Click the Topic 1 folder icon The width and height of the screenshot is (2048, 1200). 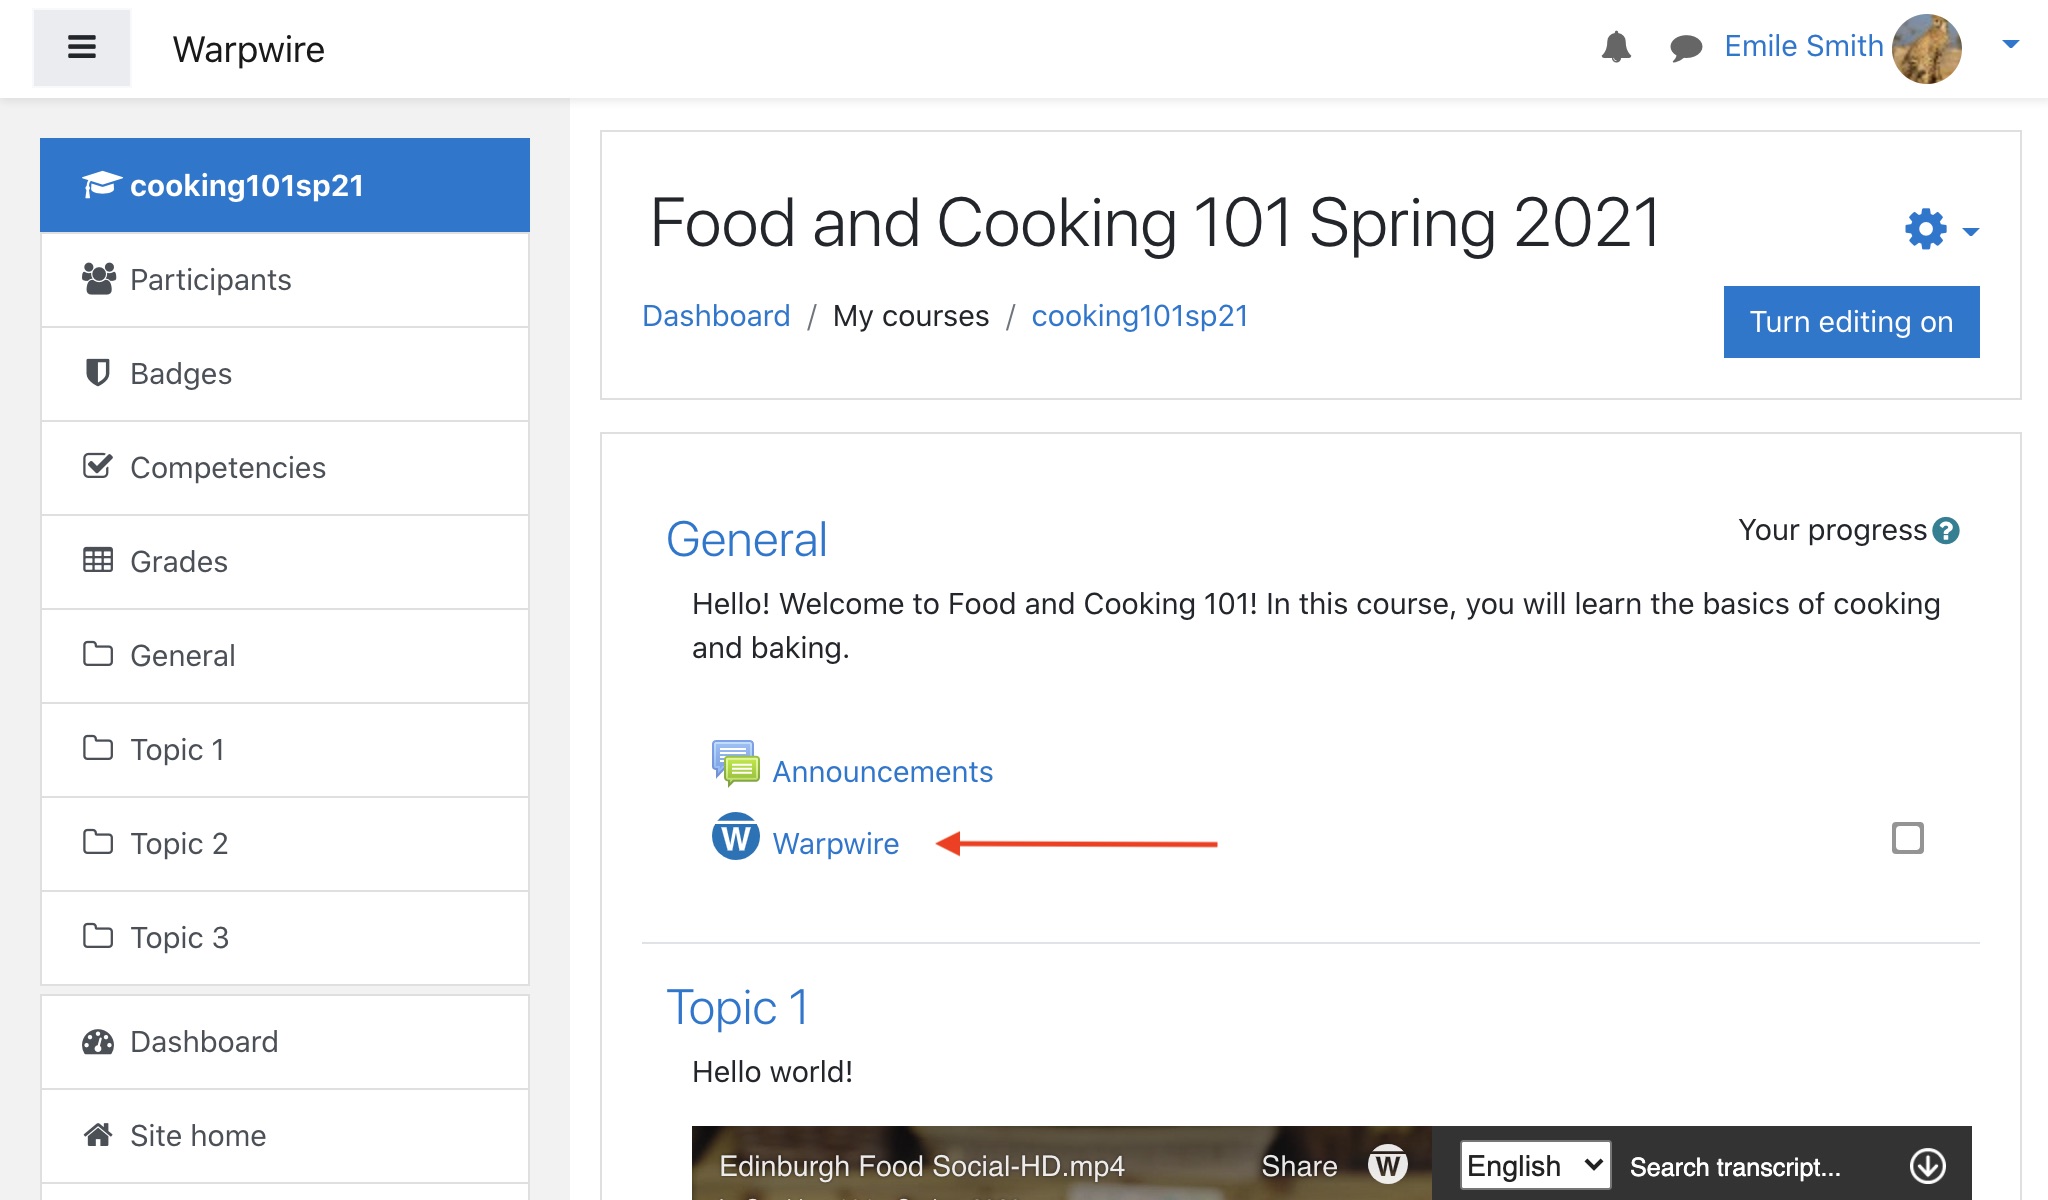tap(97, 748)
